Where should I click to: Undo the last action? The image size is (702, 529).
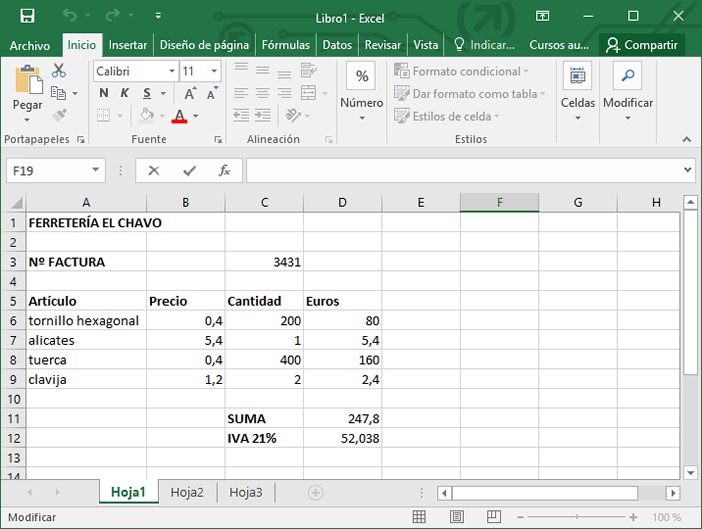point(69,16)
